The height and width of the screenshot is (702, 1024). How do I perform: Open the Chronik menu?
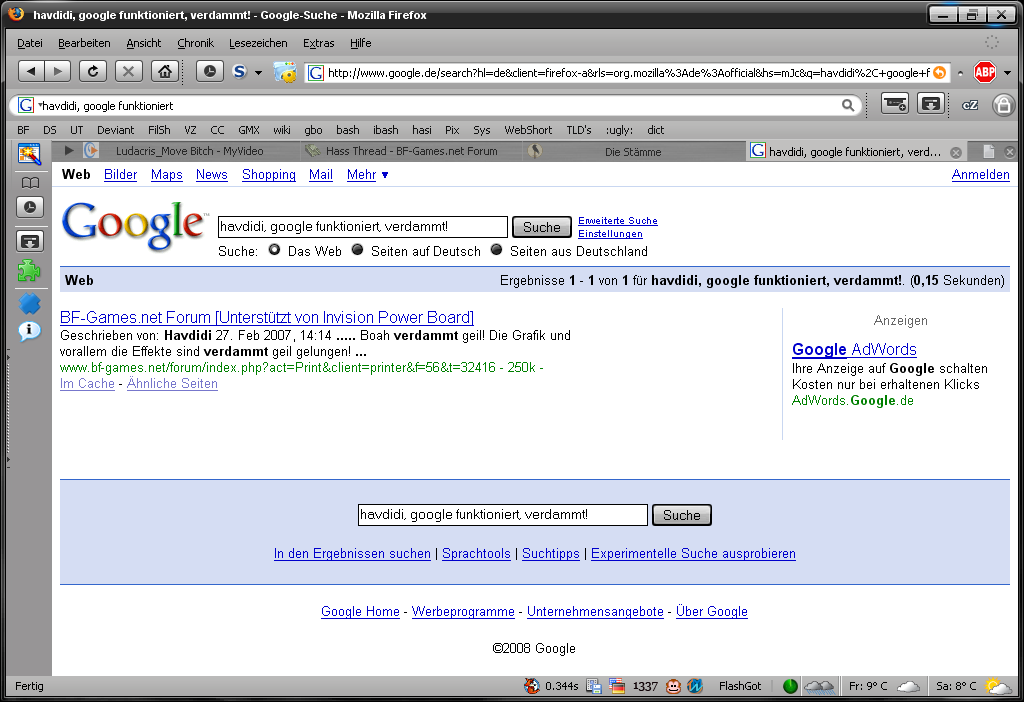point(195,43)
